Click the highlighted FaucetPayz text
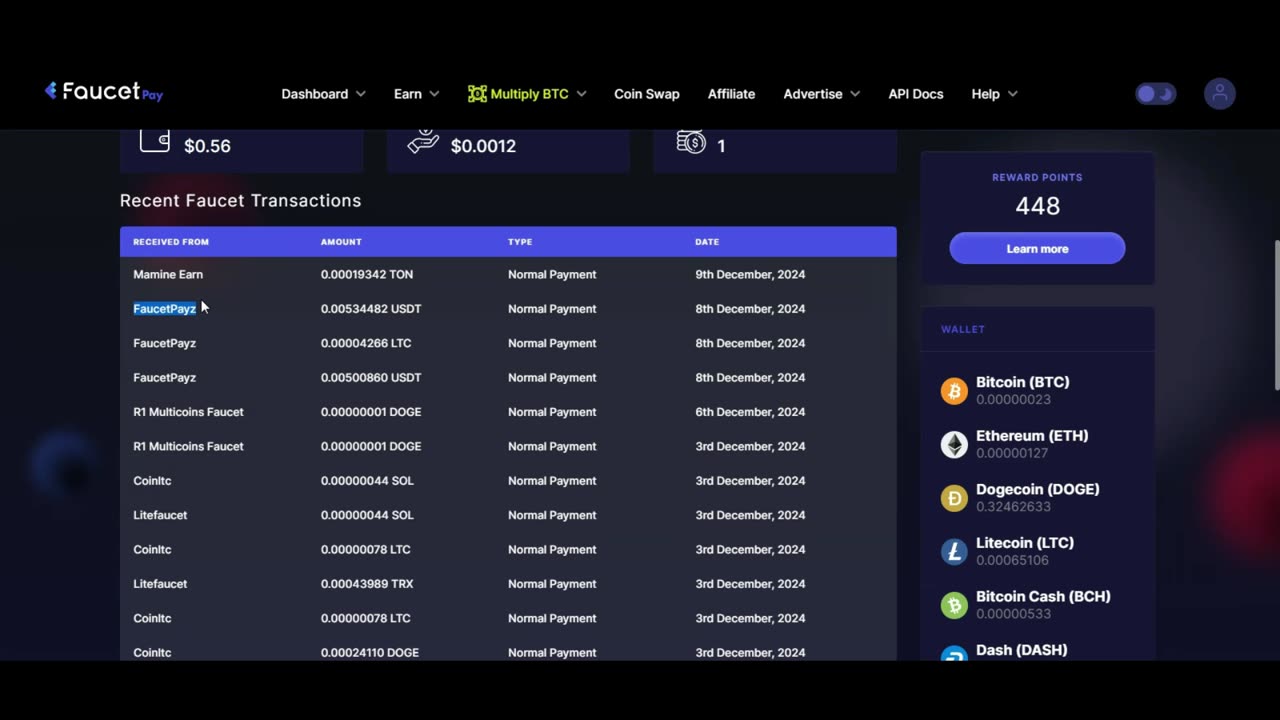This screenshot has height=720, width=1280. point(165,309)
